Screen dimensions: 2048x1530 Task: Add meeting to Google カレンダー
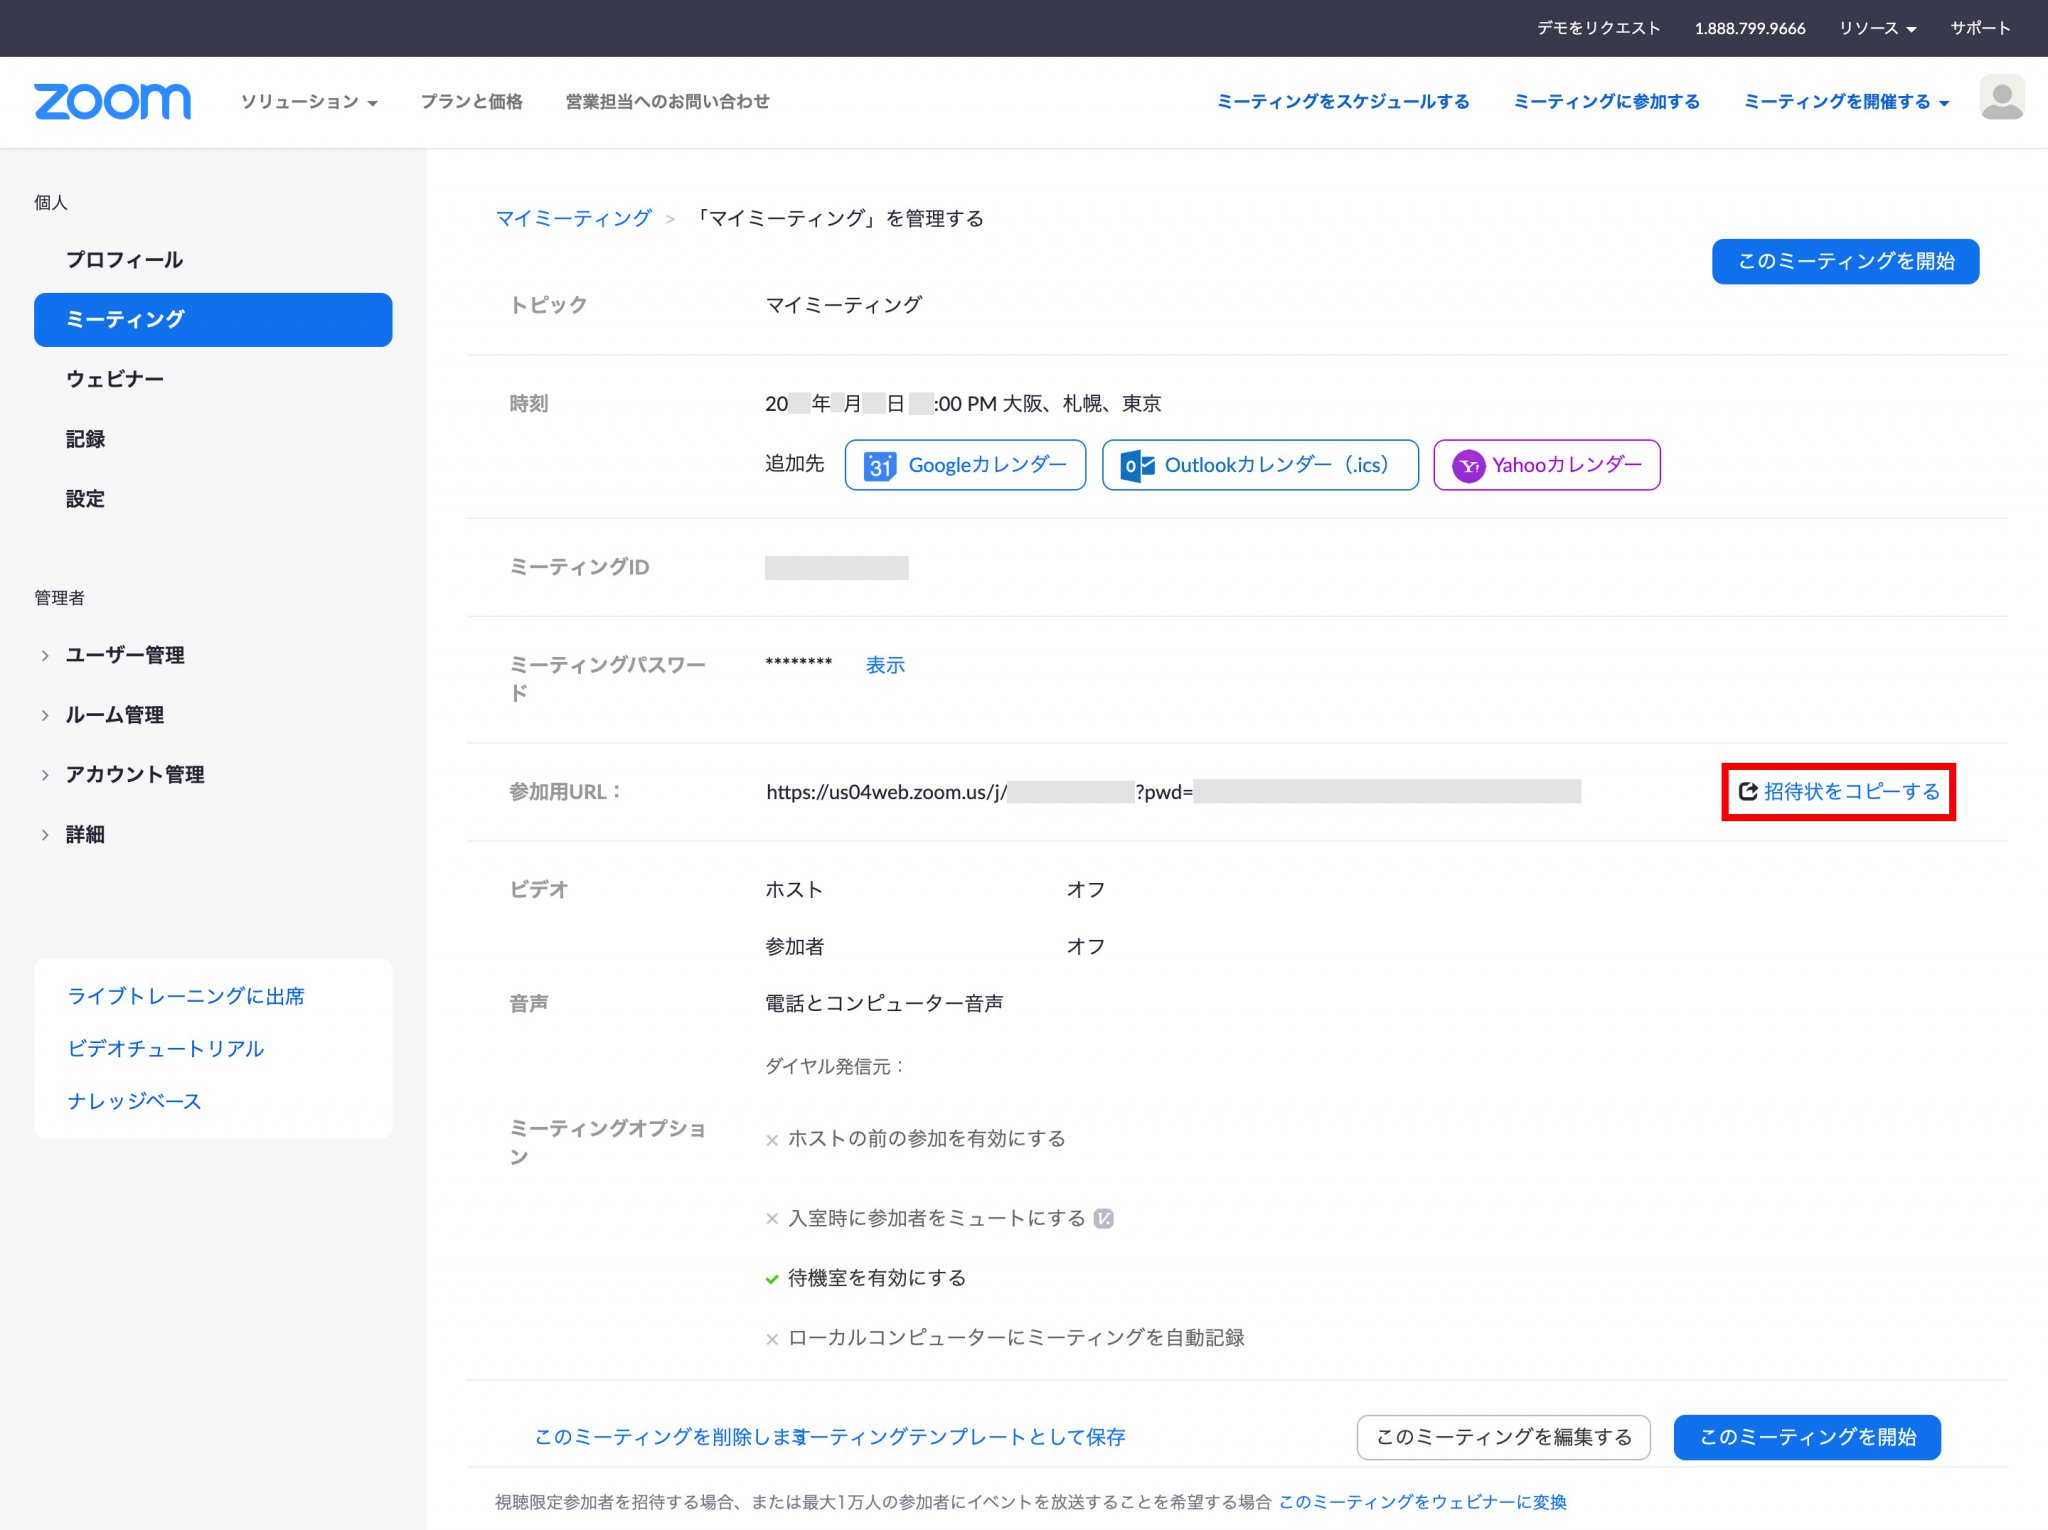[964, 464]
